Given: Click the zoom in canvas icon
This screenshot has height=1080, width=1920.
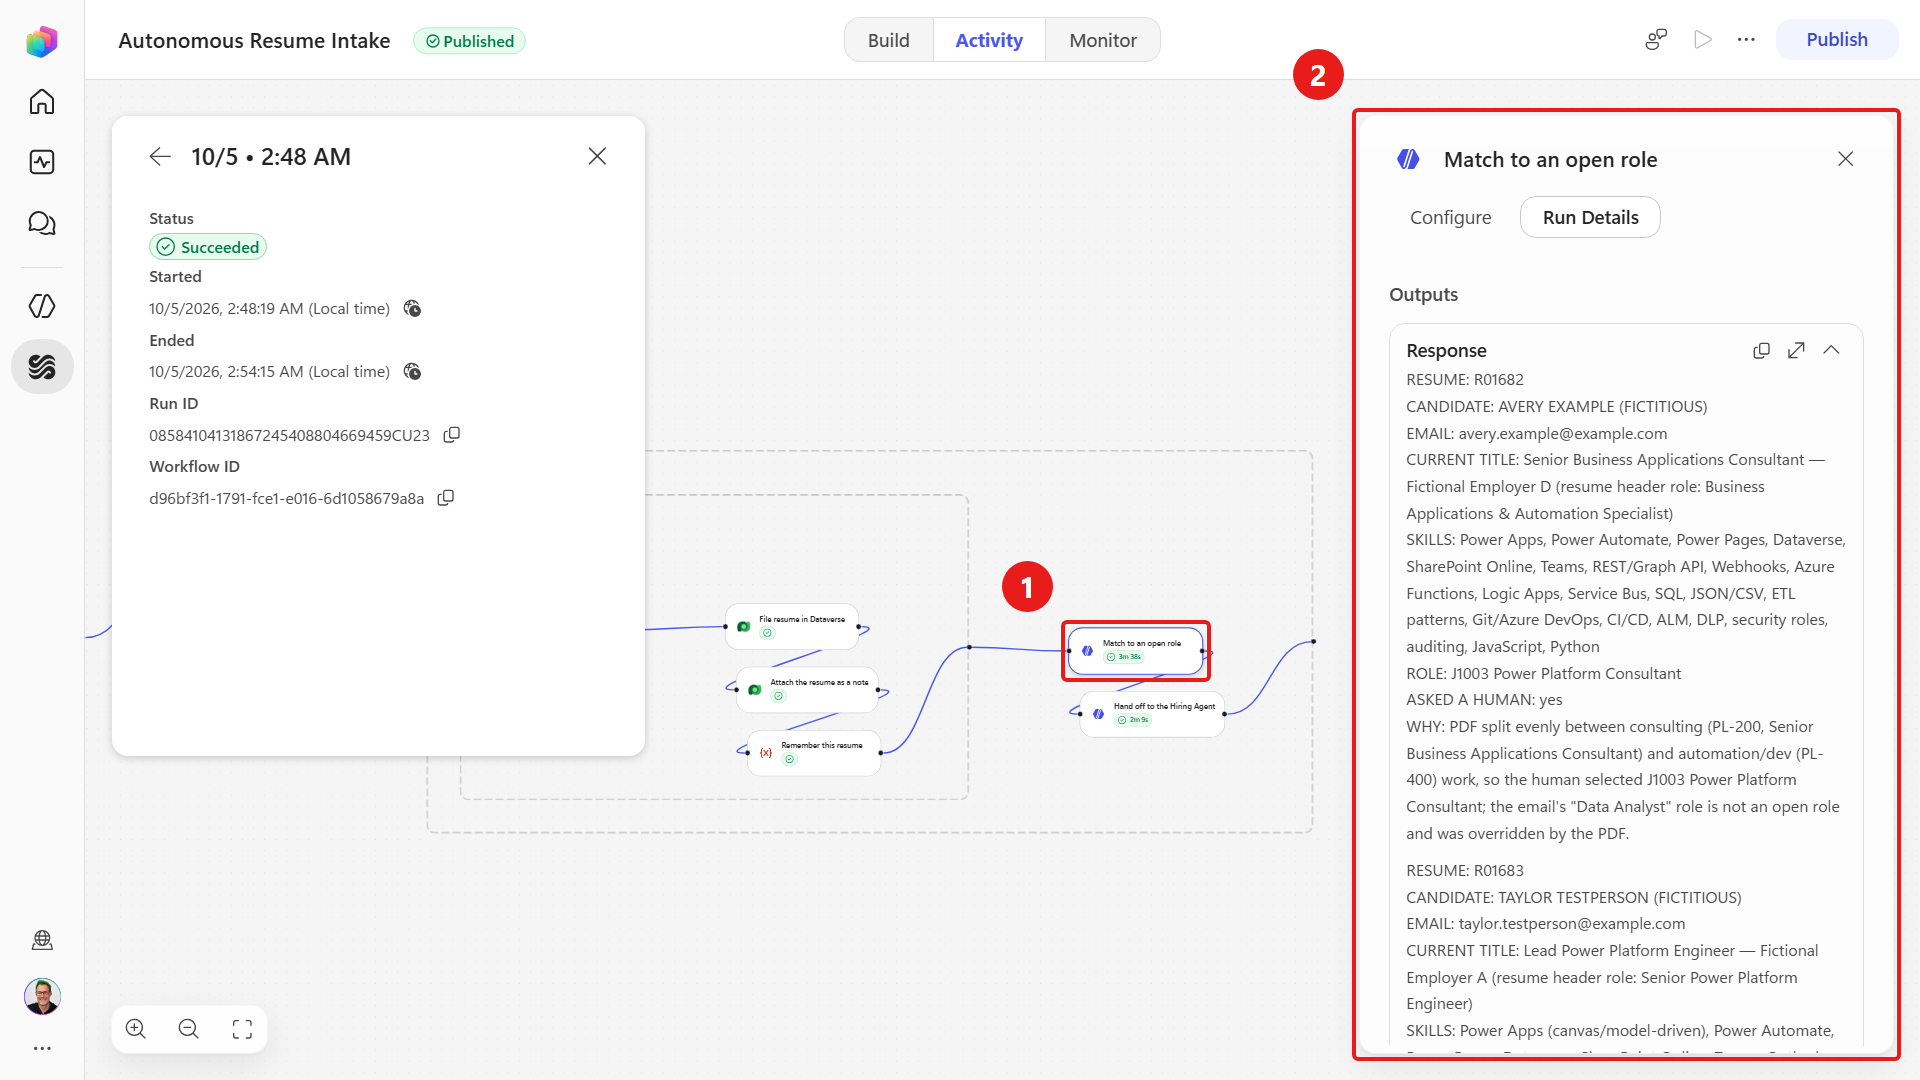Looking at the screenshot, I should (x=136, y=1029).
